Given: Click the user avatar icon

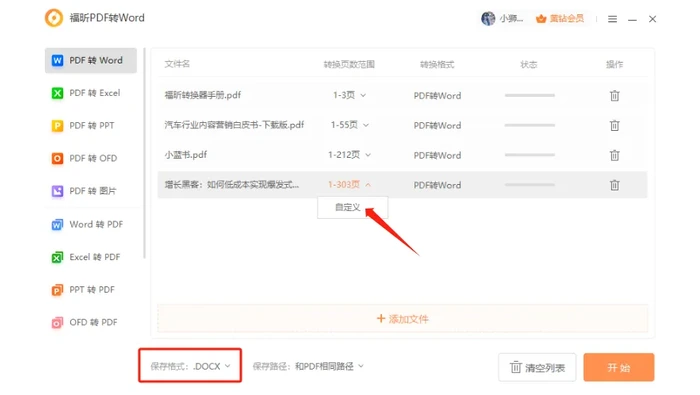Looking at the screenshot, I should click(x=488, y=18).
